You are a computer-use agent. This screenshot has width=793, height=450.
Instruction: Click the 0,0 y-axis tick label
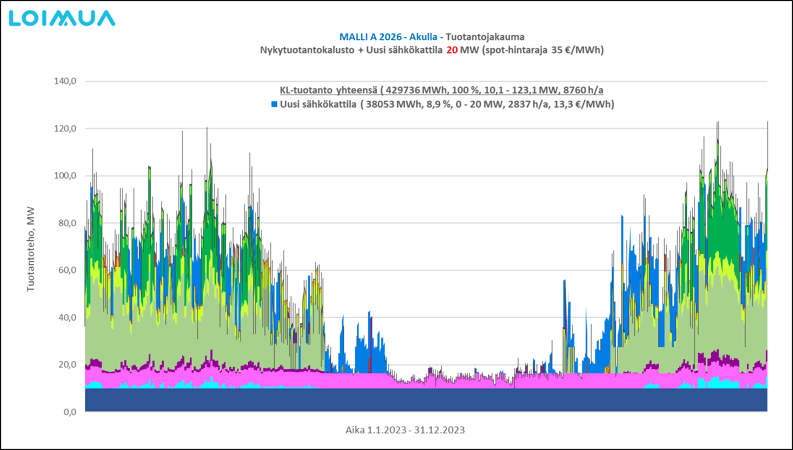tap(70, 411)
